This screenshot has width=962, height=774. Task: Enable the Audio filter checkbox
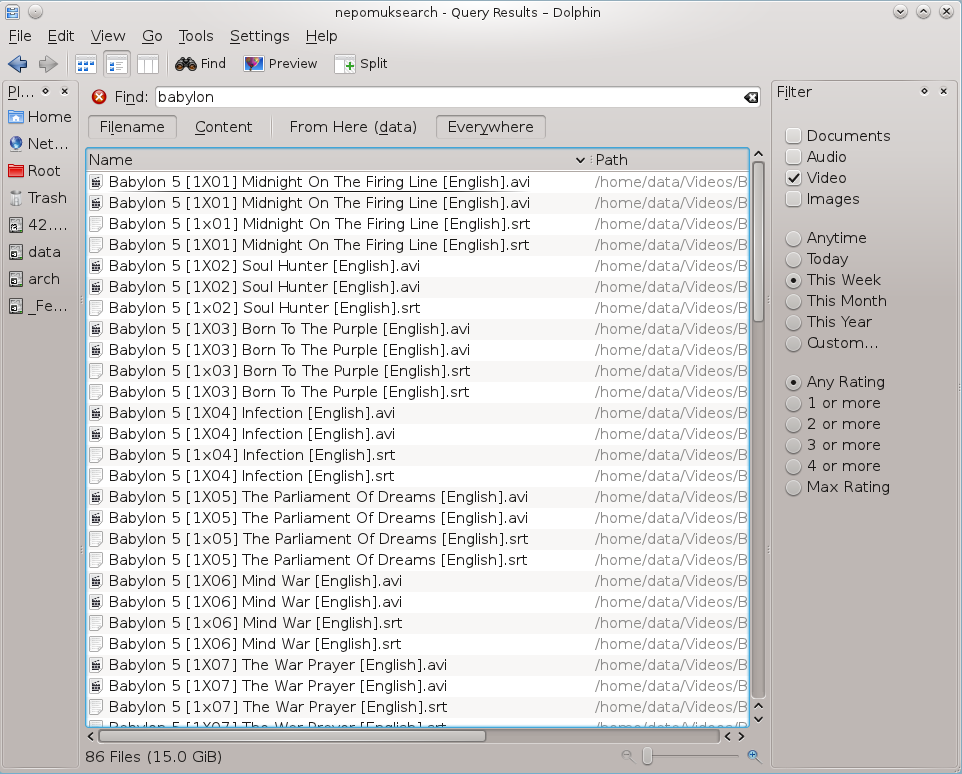tap(816, 156)
